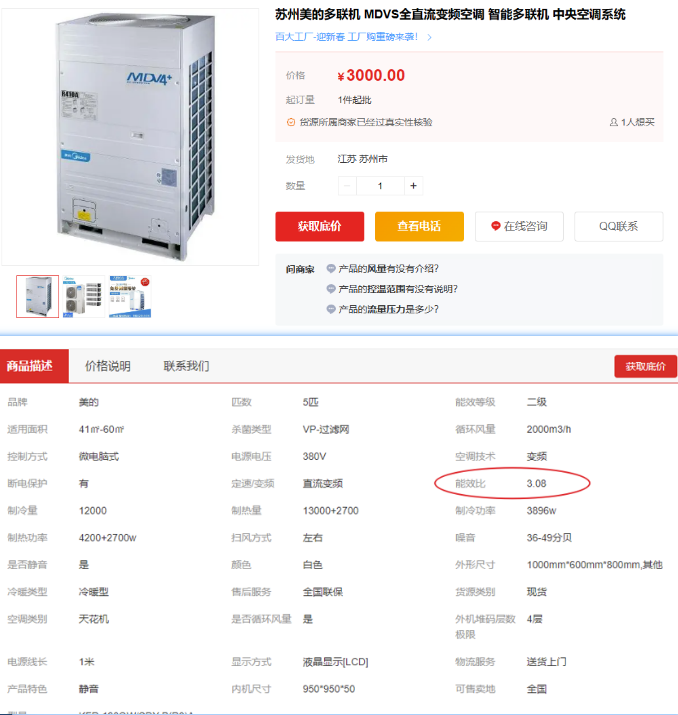Click the minus quantity decrement button

(347, 186)
